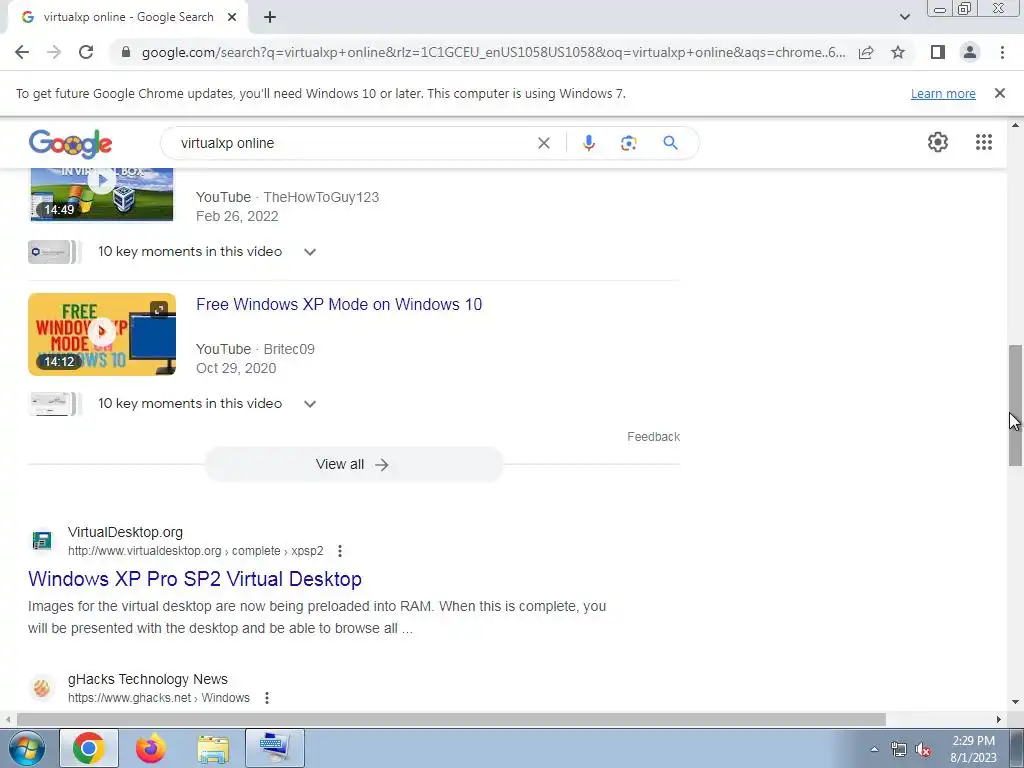1024x768 pixels.
Task: Click the VirtualDesktop.org site favicon
Action: coord(42,541)
